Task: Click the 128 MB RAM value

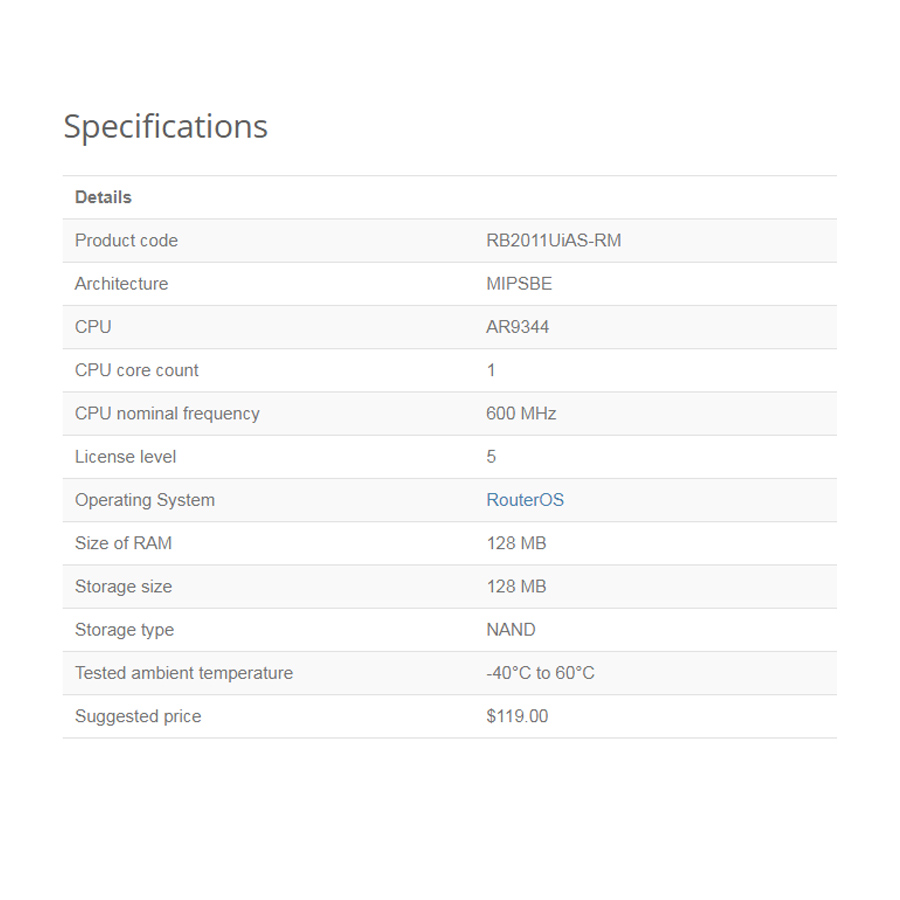Action: click(516, 543)
